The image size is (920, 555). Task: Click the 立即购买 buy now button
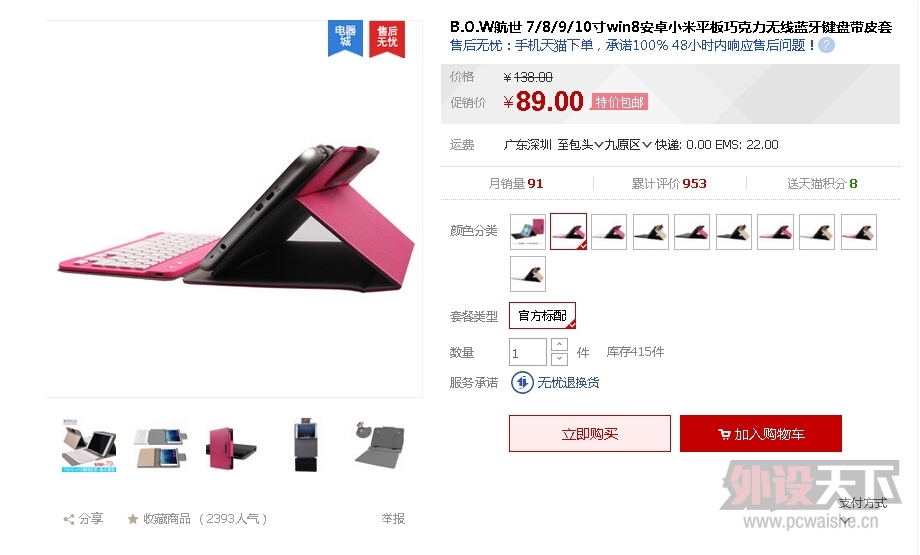[x=590, y=434]
